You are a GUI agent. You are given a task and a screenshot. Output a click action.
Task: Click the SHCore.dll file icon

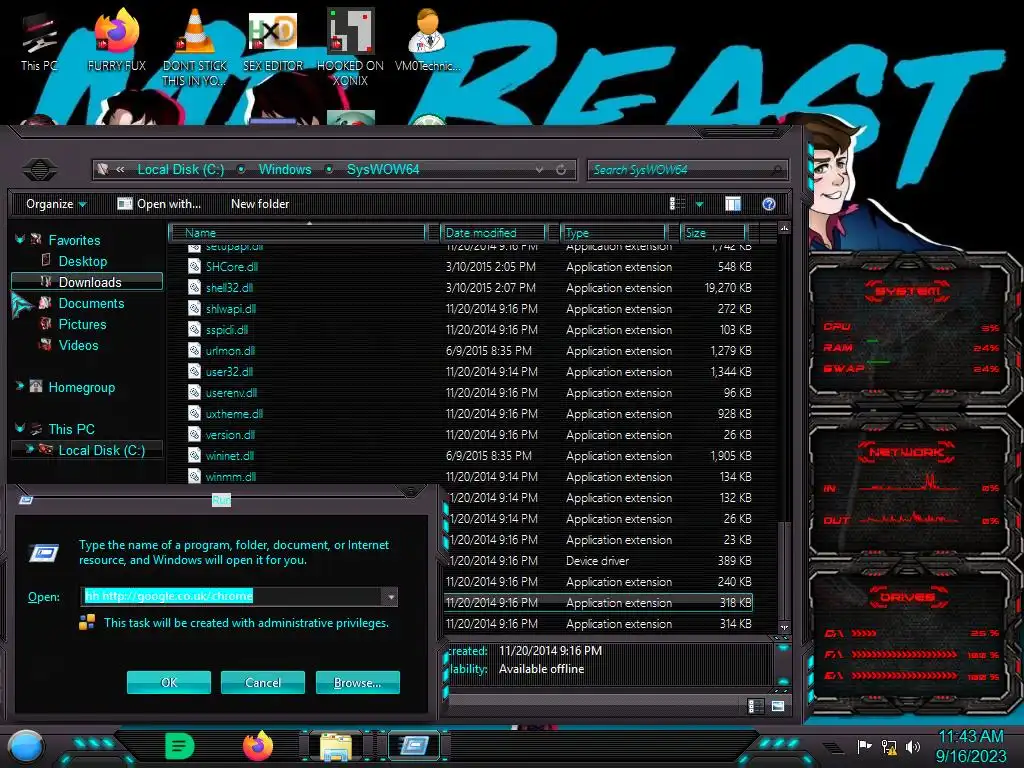[194, 266]
